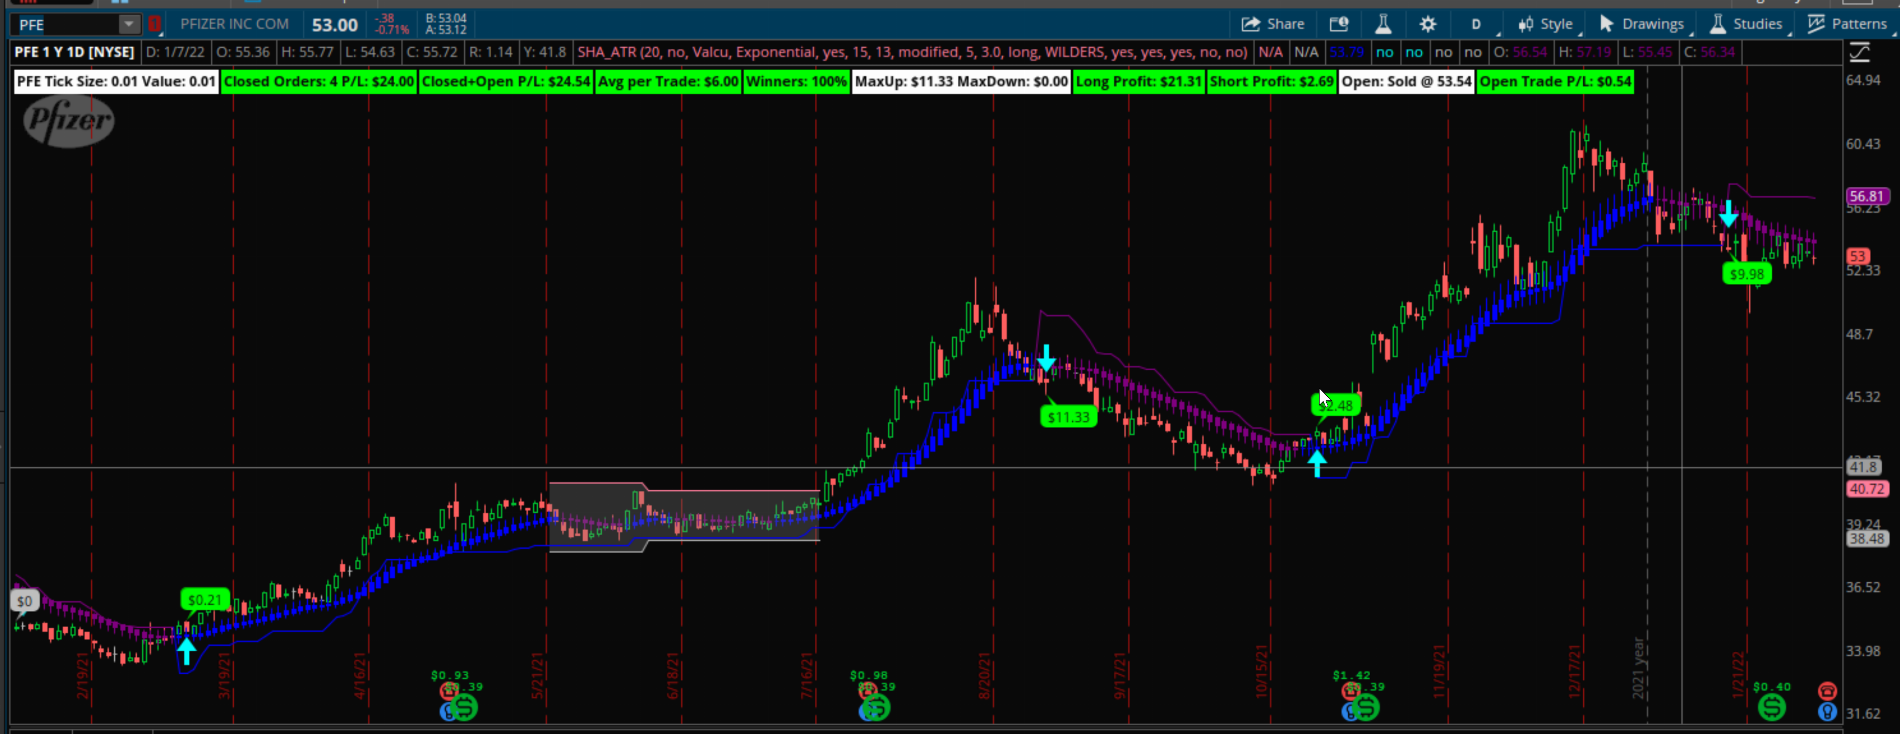Open chart settings gear icon

click(1428, 24)
